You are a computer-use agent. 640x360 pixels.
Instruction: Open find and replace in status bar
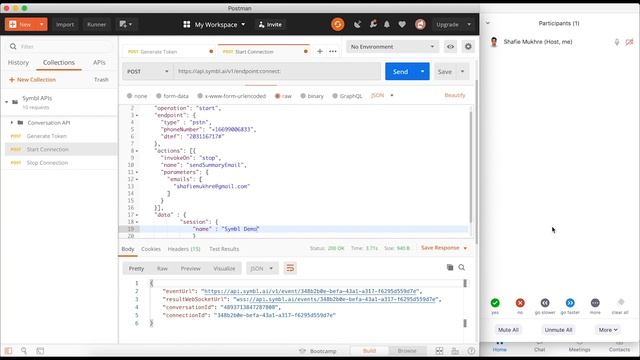[x=24, y=351]
